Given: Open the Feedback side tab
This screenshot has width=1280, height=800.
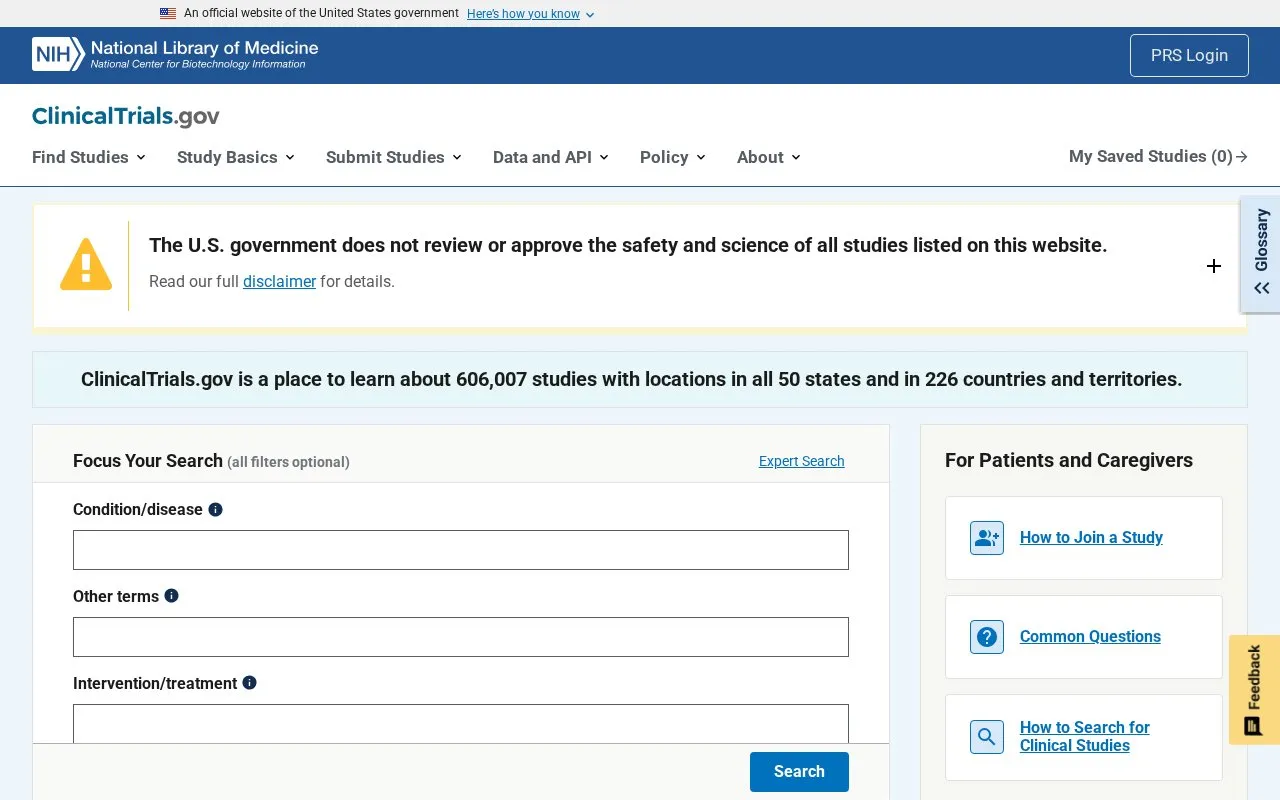Looking at the screenshot, I should [1254, 690].
